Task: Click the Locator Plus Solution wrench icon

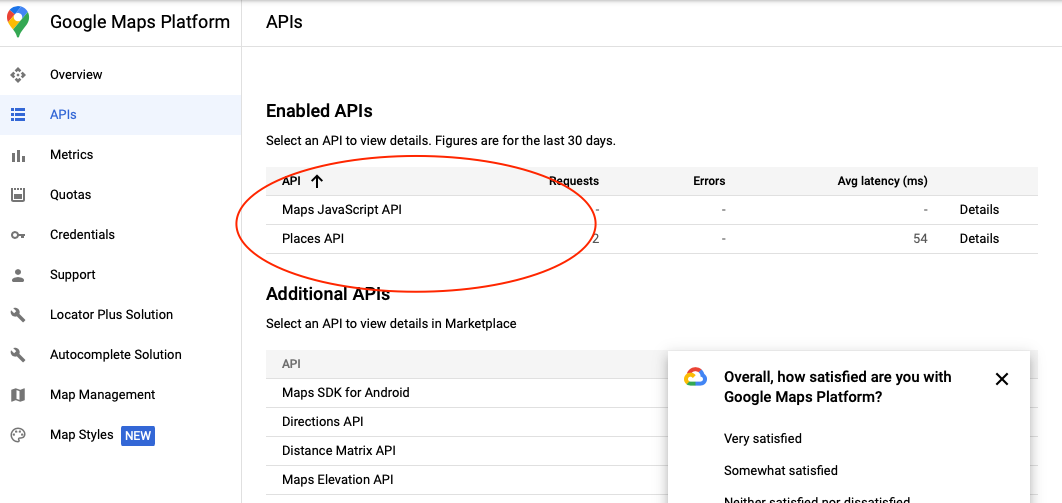Action: pos(18,315)
